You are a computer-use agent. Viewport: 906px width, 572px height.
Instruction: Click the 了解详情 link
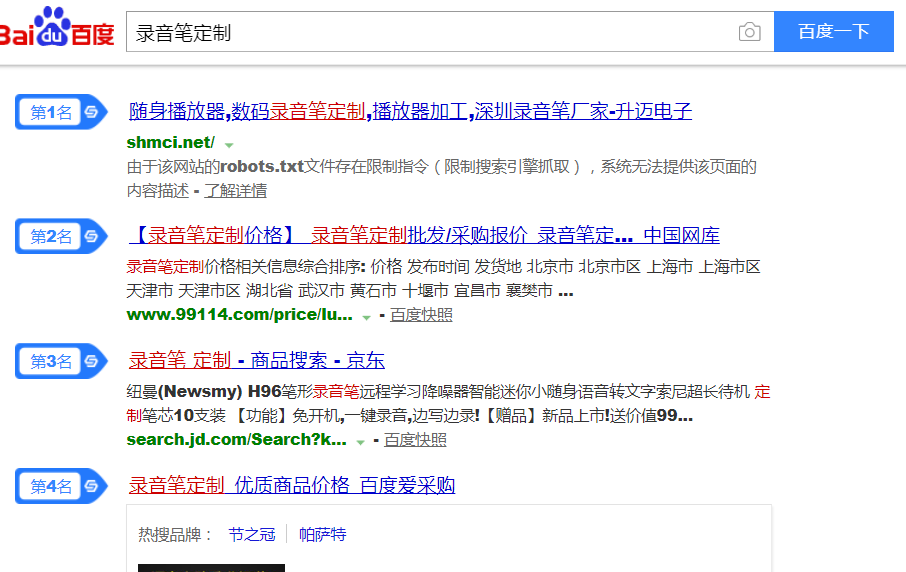[x=235, y=191]
